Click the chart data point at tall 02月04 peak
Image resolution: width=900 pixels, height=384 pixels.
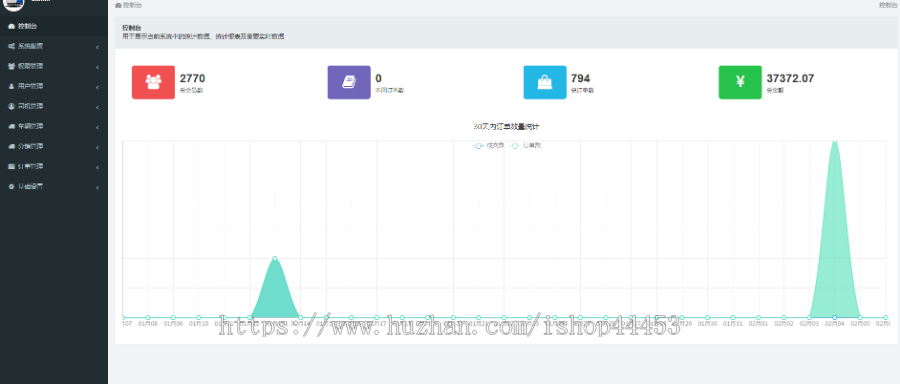click(835, 141)
